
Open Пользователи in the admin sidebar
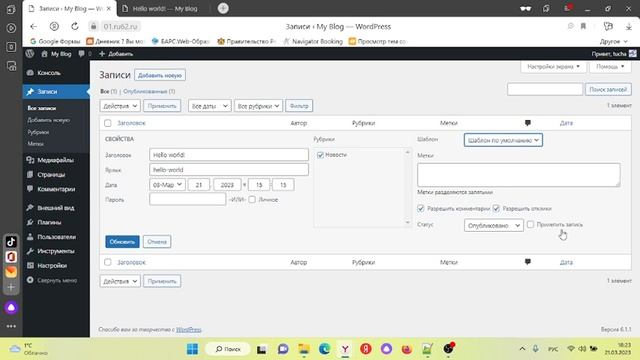coord(56,237)
